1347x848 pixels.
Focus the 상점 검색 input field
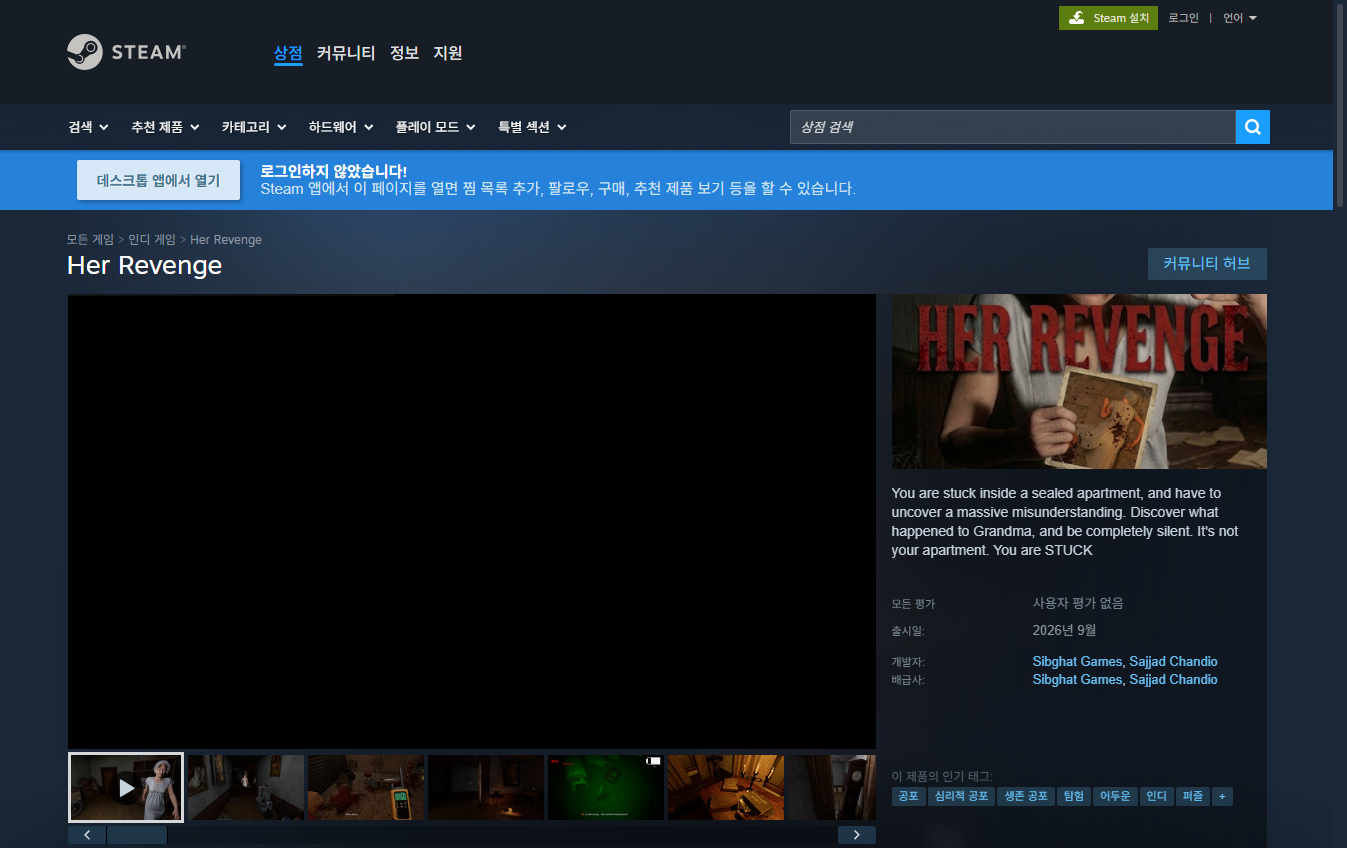coord(1012,127)
